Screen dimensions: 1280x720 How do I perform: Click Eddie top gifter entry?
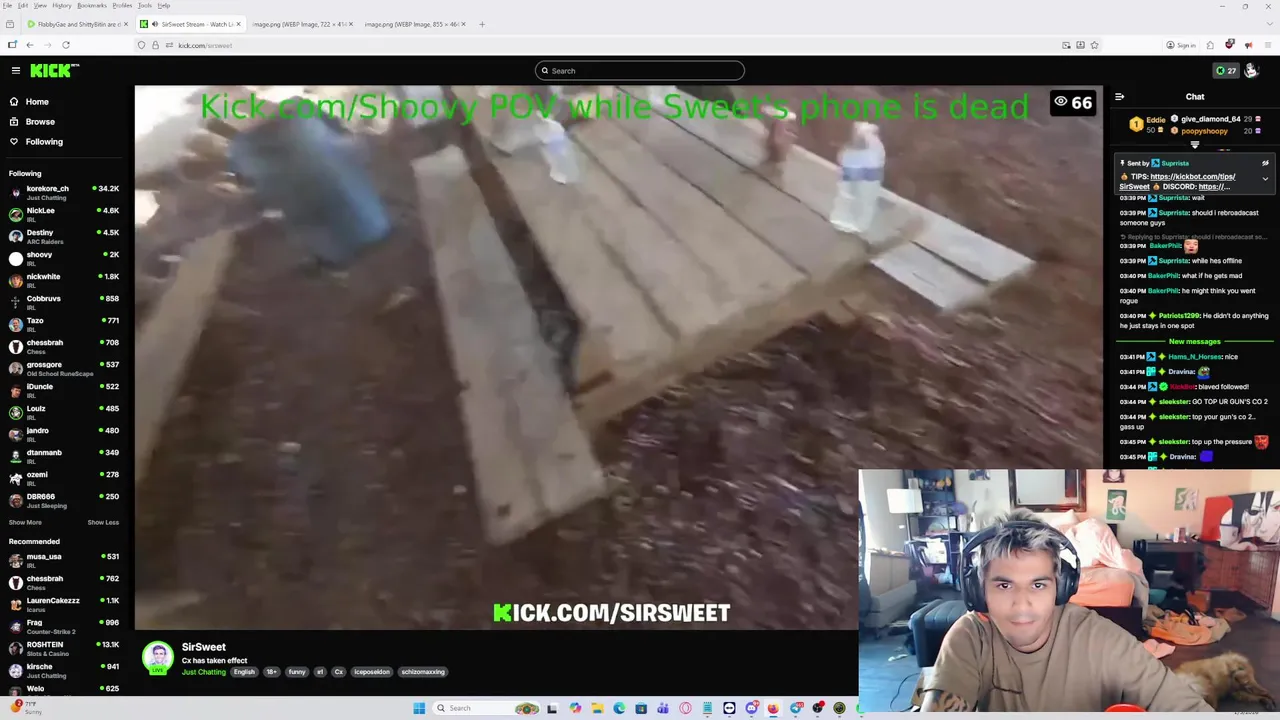(1146, 125)
